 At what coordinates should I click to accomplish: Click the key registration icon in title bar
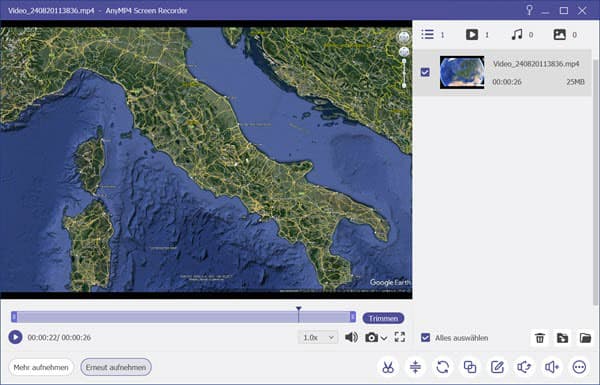point(529,10)
